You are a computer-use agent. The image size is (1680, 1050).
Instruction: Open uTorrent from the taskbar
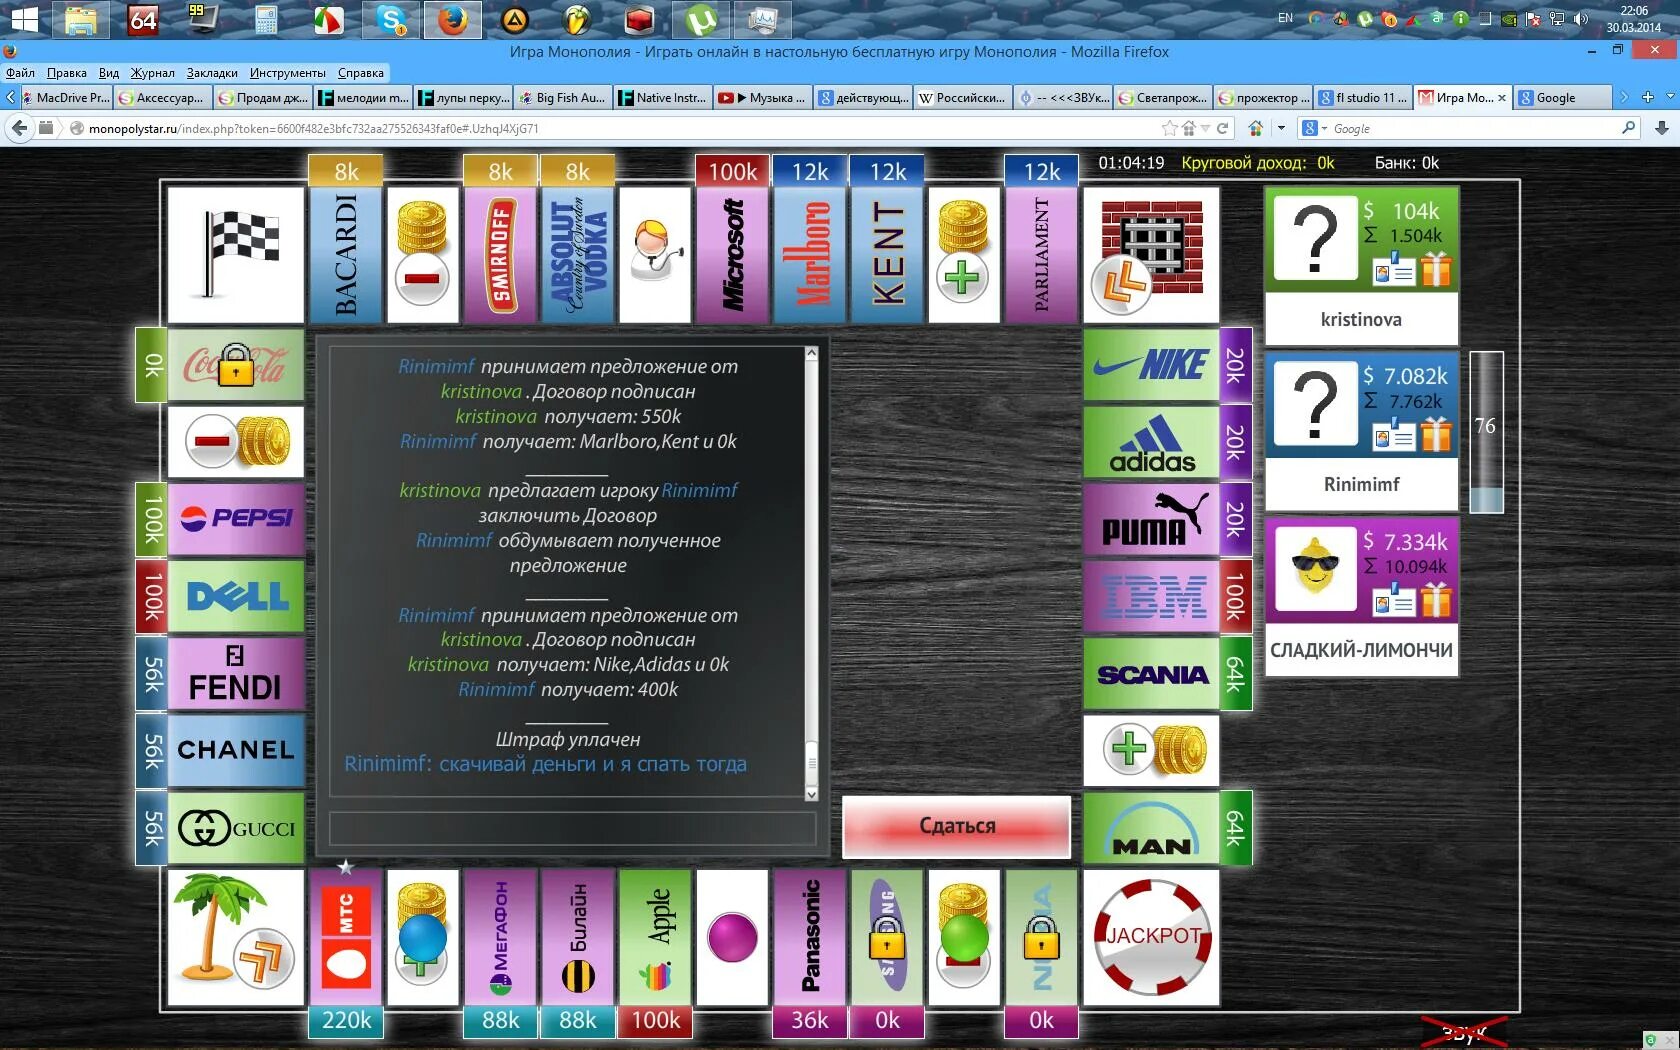point(701,19)
